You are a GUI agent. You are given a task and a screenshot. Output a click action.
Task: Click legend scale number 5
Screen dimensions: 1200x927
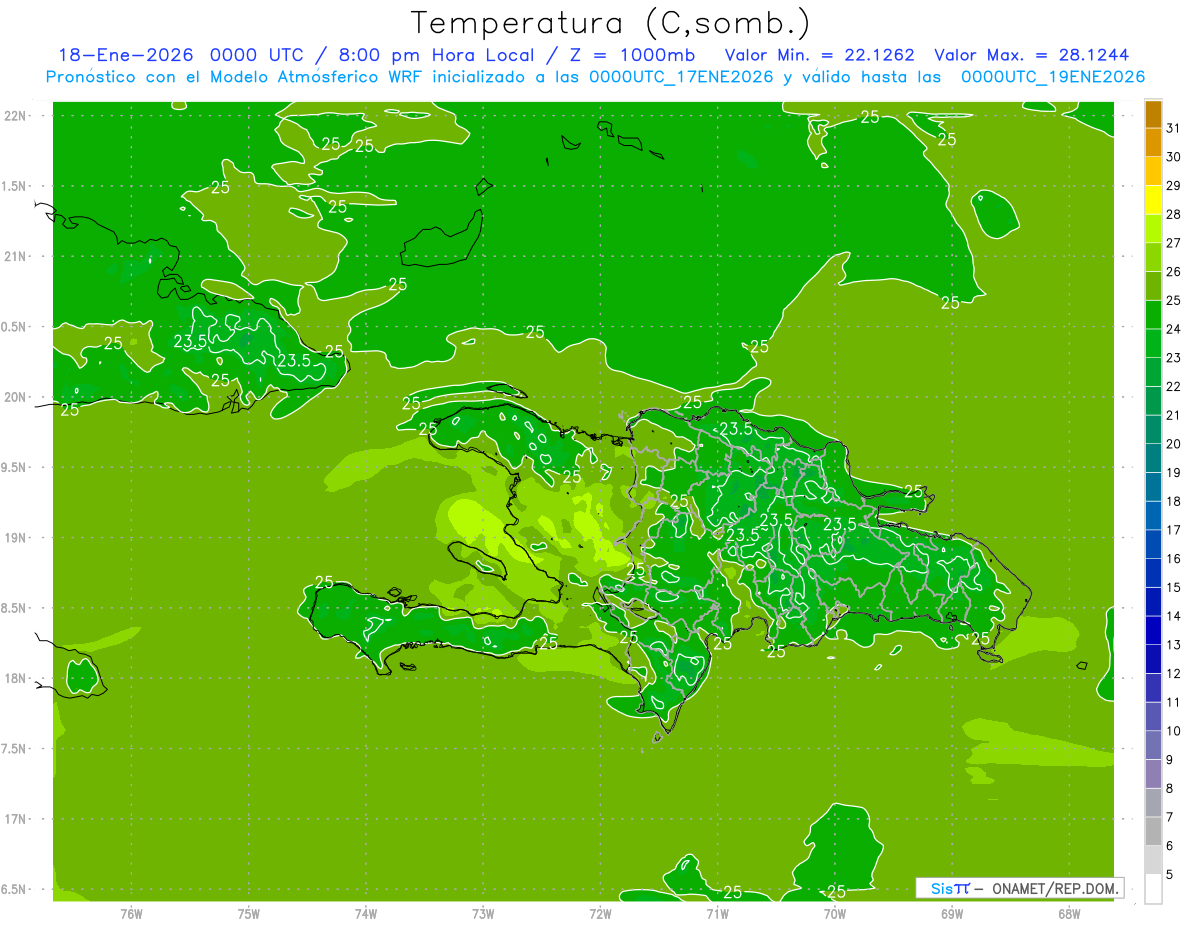(1171, 874)
